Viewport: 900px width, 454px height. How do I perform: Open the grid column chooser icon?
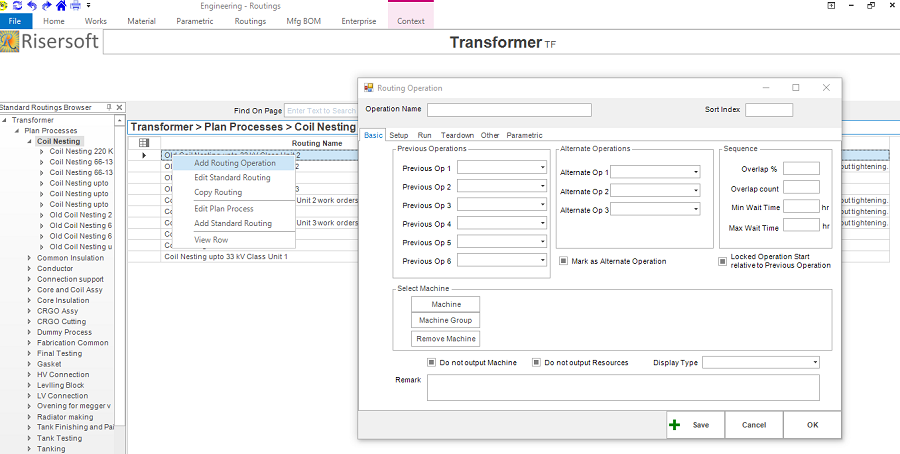pyautogui.click(x=144, y=143)
